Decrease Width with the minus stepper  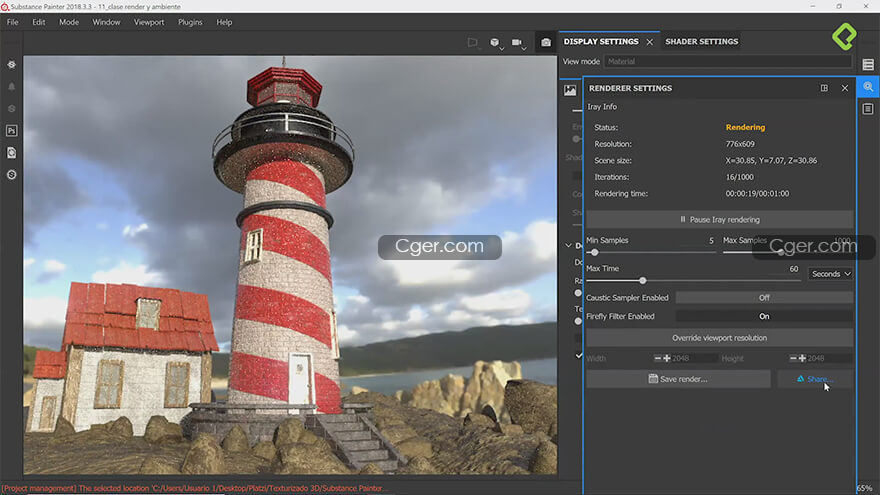tap(658, 358)
